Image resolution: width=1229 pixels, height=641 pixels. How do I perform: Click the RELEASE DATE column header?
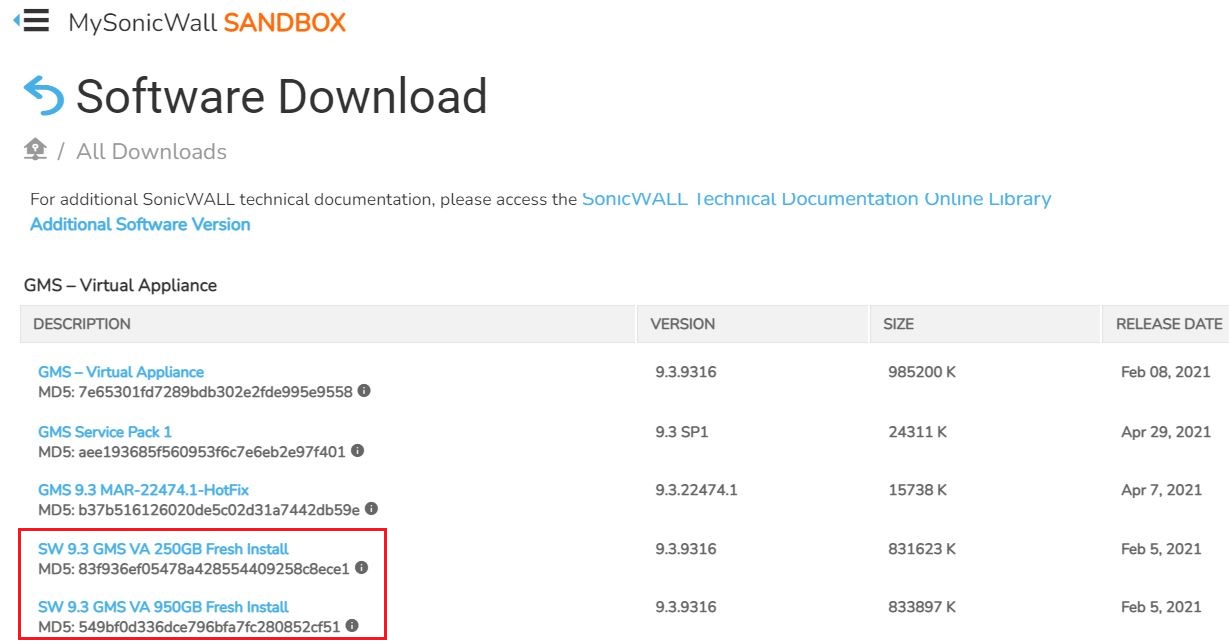(1168, 324)
